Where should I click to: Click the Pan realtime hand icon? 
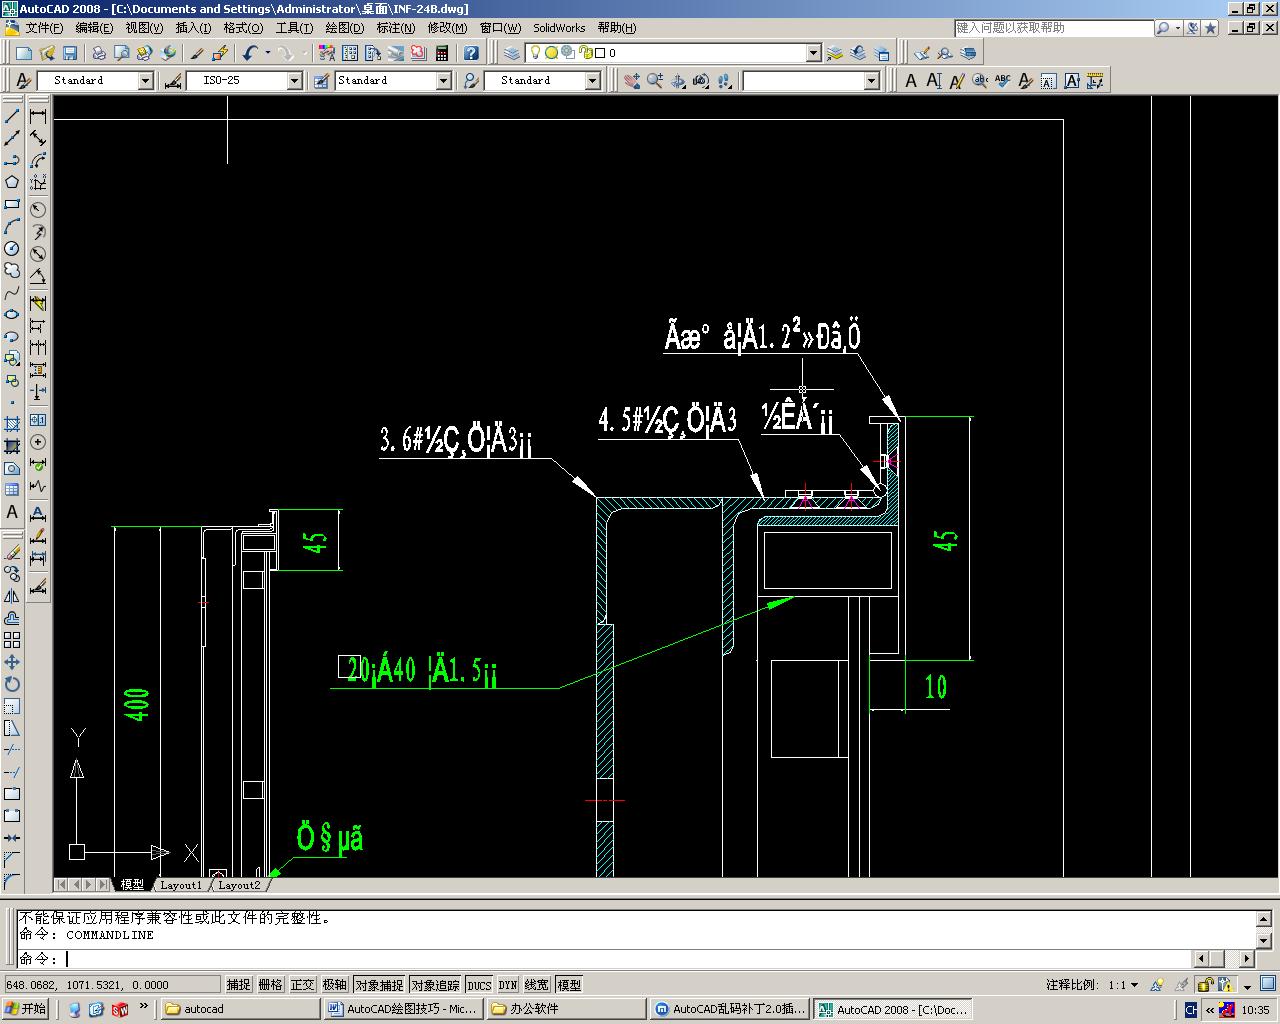(x=632, y=80)
